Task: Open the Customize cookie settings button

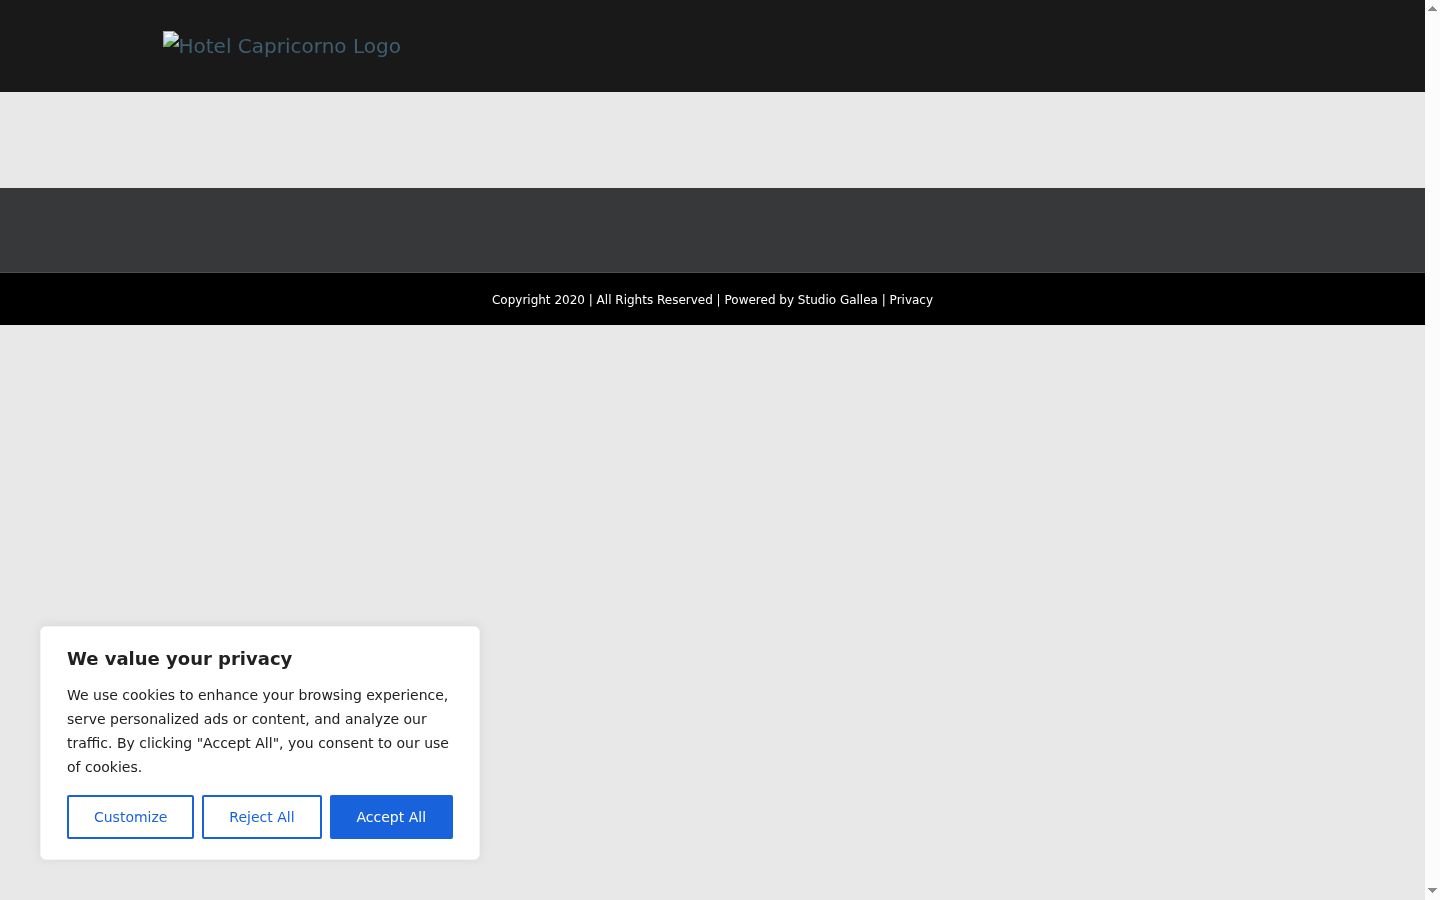Action: pyautogui.click(x=130, y=817)
